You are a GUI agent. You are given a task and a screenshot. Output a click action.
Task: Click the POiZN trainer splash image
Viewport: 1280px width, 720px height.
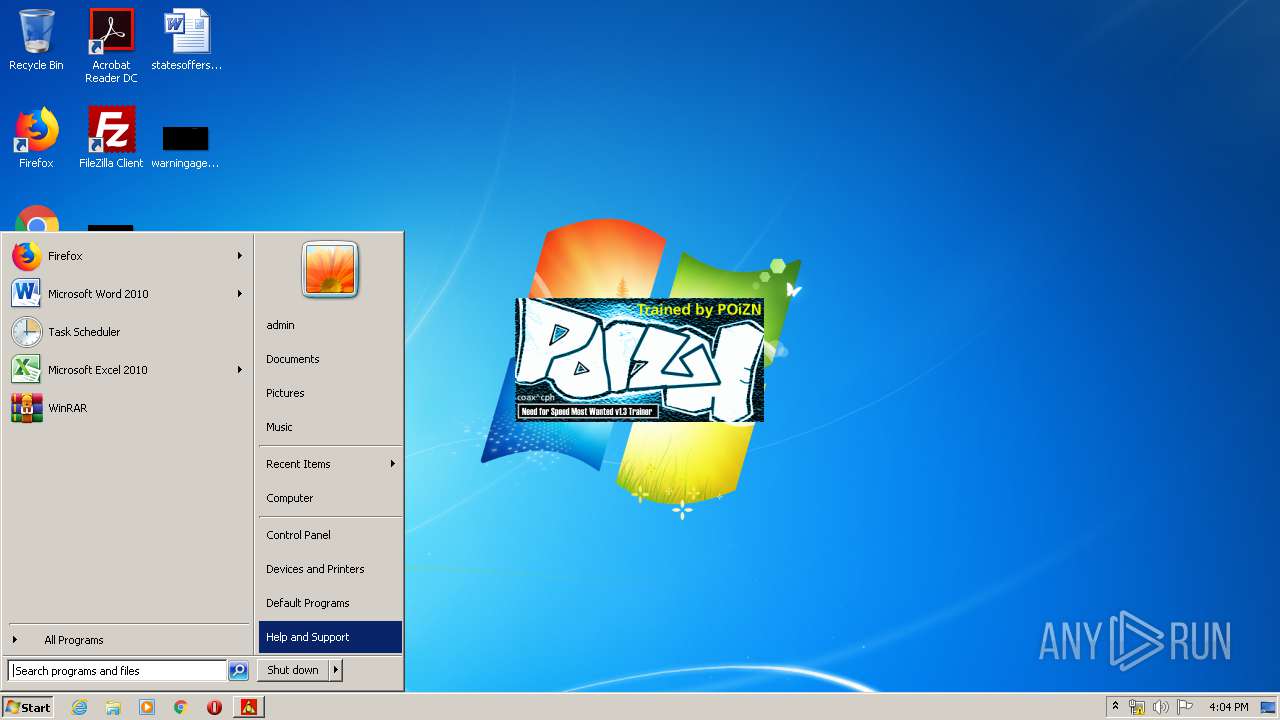pyautogui.click(x=639, y=360)
